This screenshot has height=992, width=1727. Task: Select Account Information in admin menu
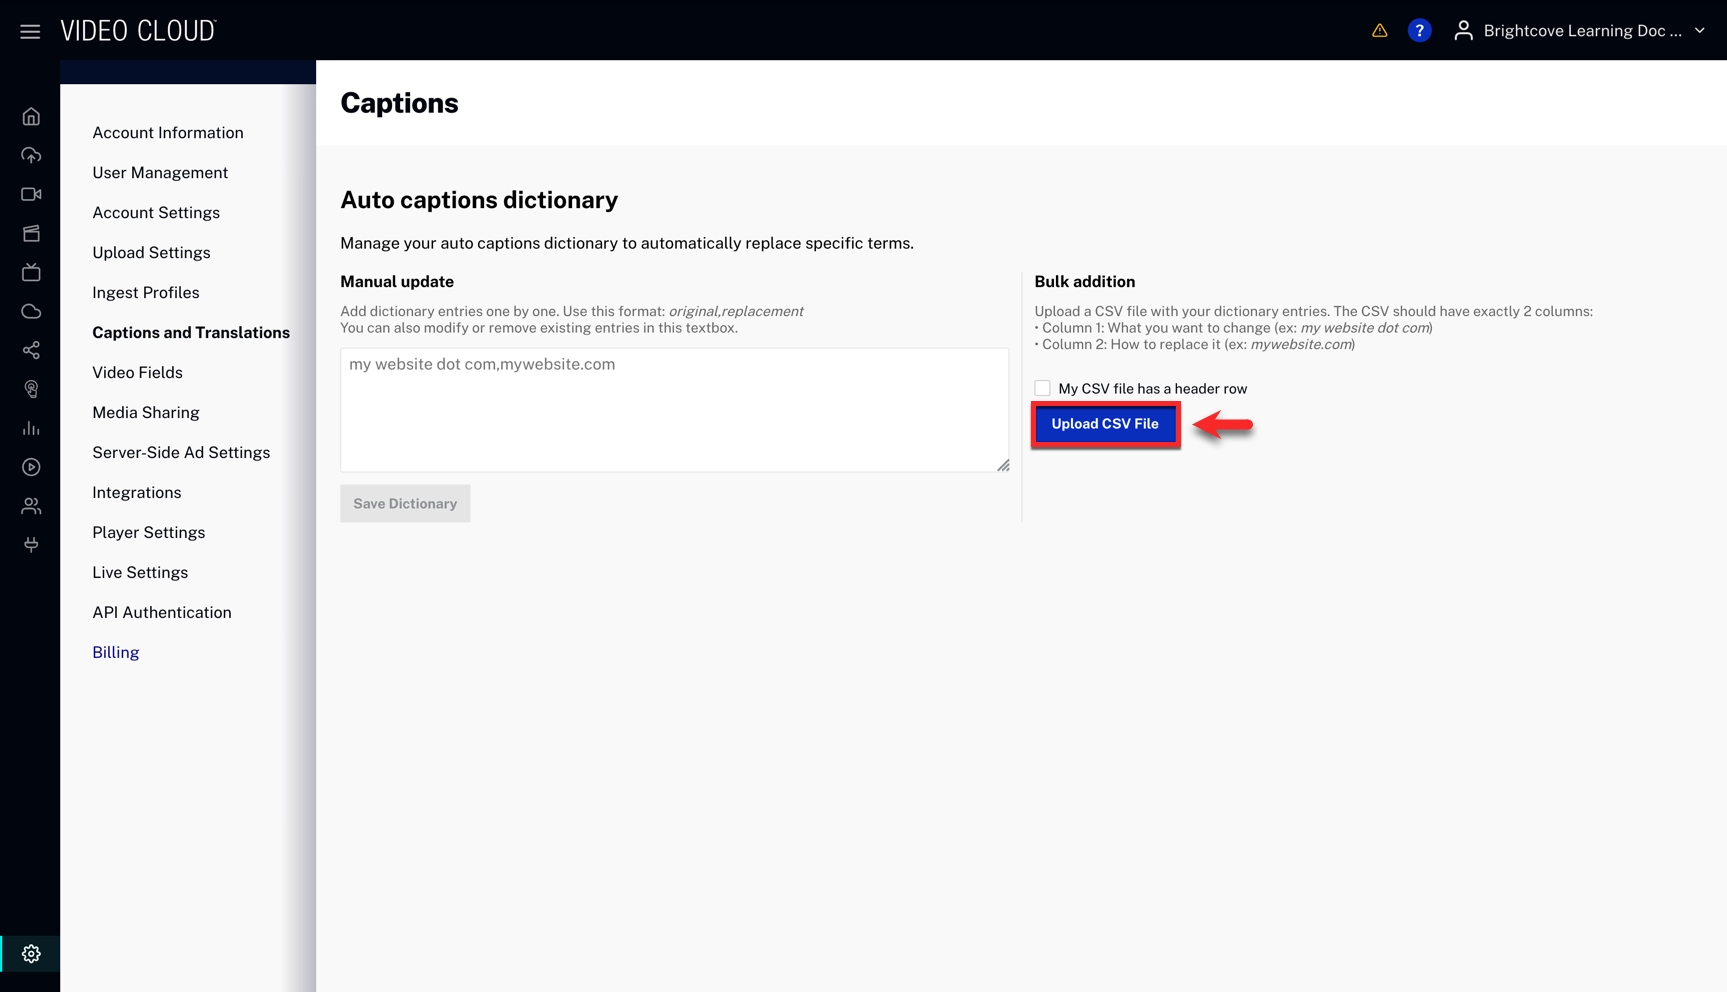[168, 133]
